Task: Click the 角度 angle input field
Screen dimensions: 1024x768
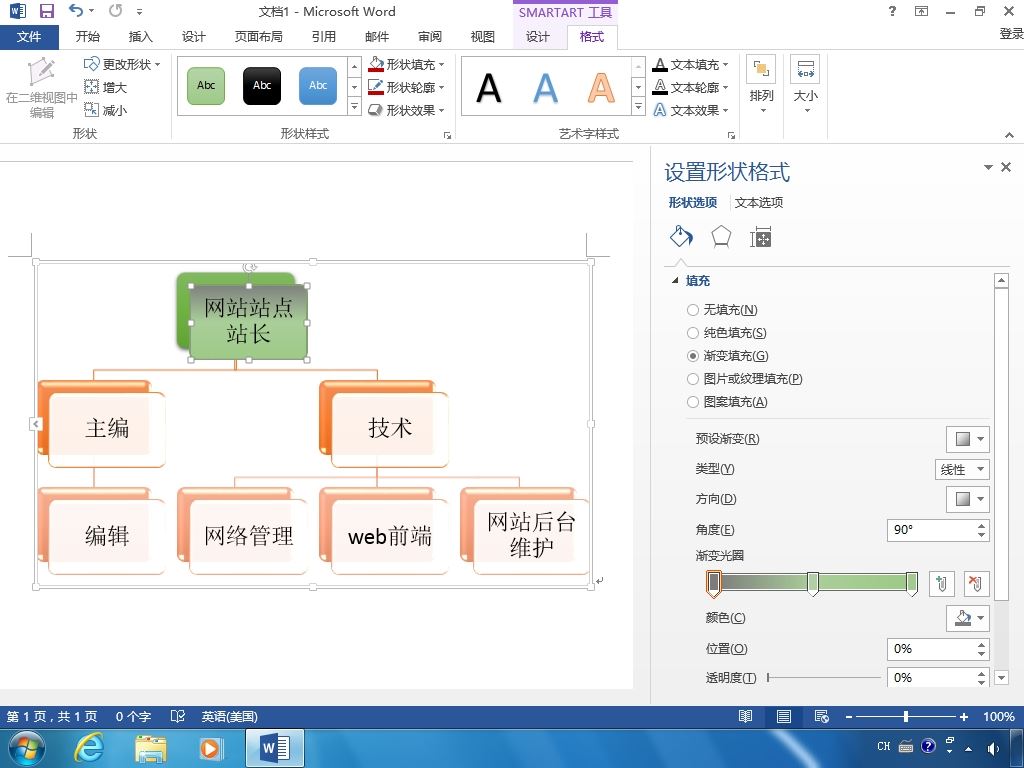Action: coord(932,530)
